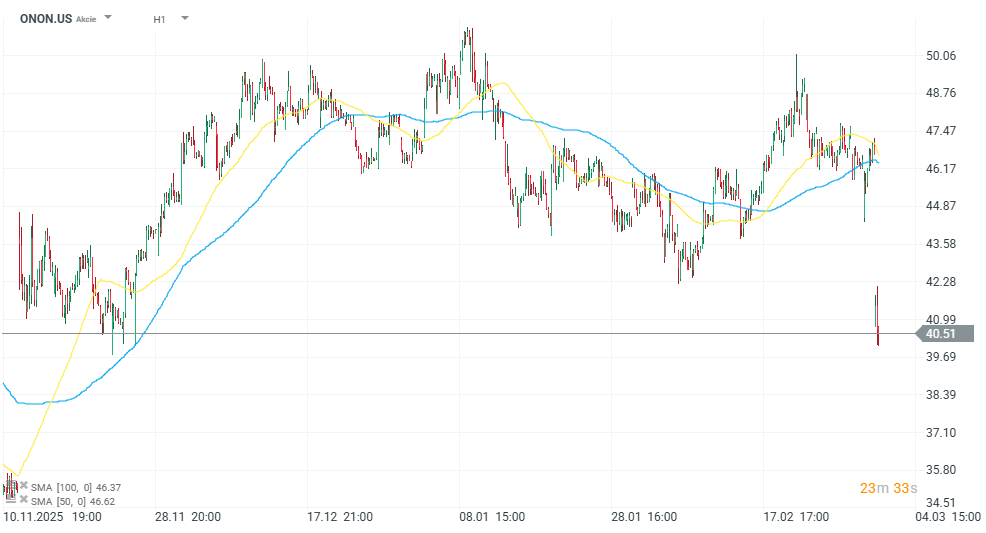Click the candle countdown timer
Image resolution: width=986 pixels, height=533 pixels.
pyautogui.click(x=888, y=488)
